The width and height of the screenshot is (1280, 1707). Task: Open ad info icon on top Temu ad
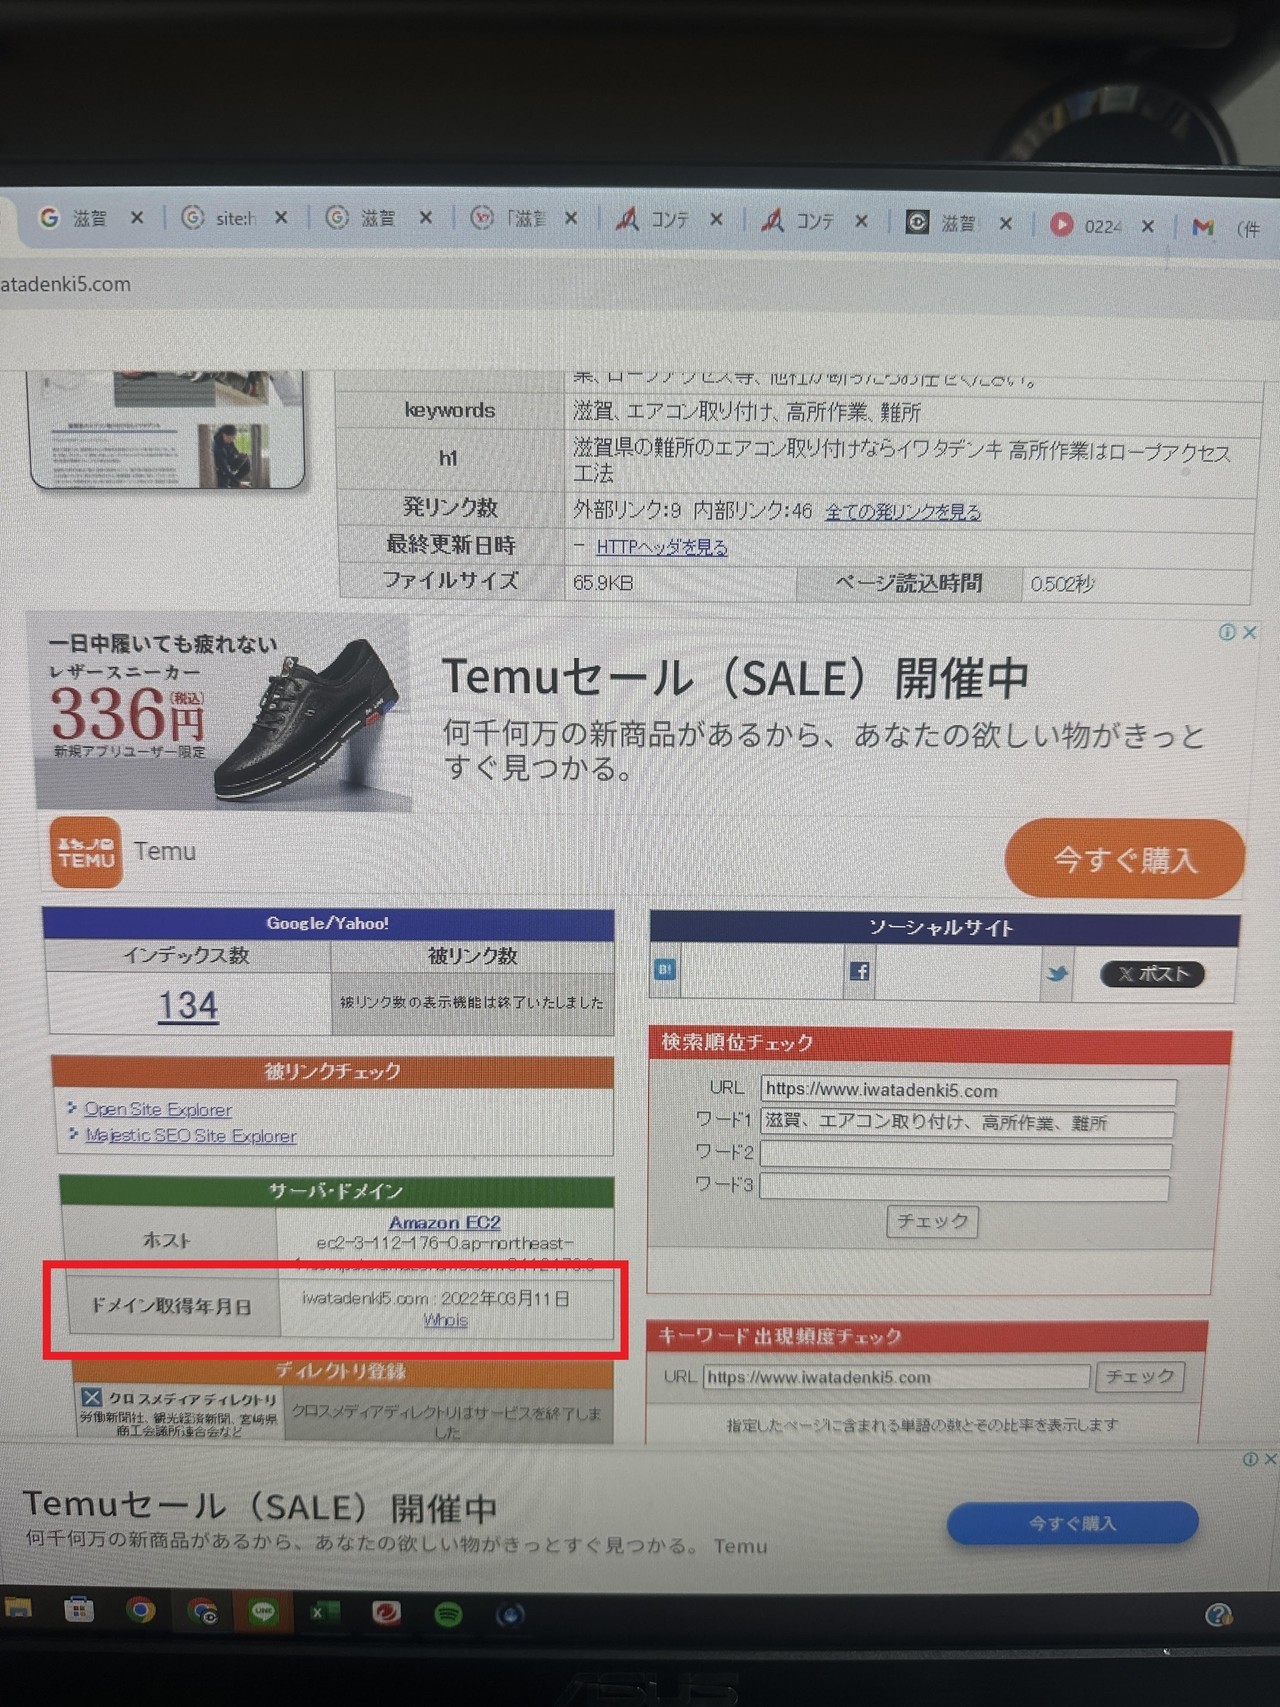[1227, 632]
